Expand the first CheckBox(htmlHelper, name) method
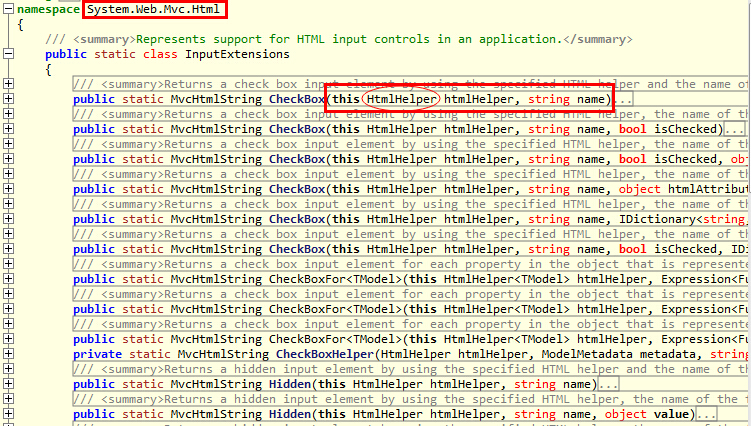Image resolution: width=751 pixels, height=426 pixels. [8, 99]
